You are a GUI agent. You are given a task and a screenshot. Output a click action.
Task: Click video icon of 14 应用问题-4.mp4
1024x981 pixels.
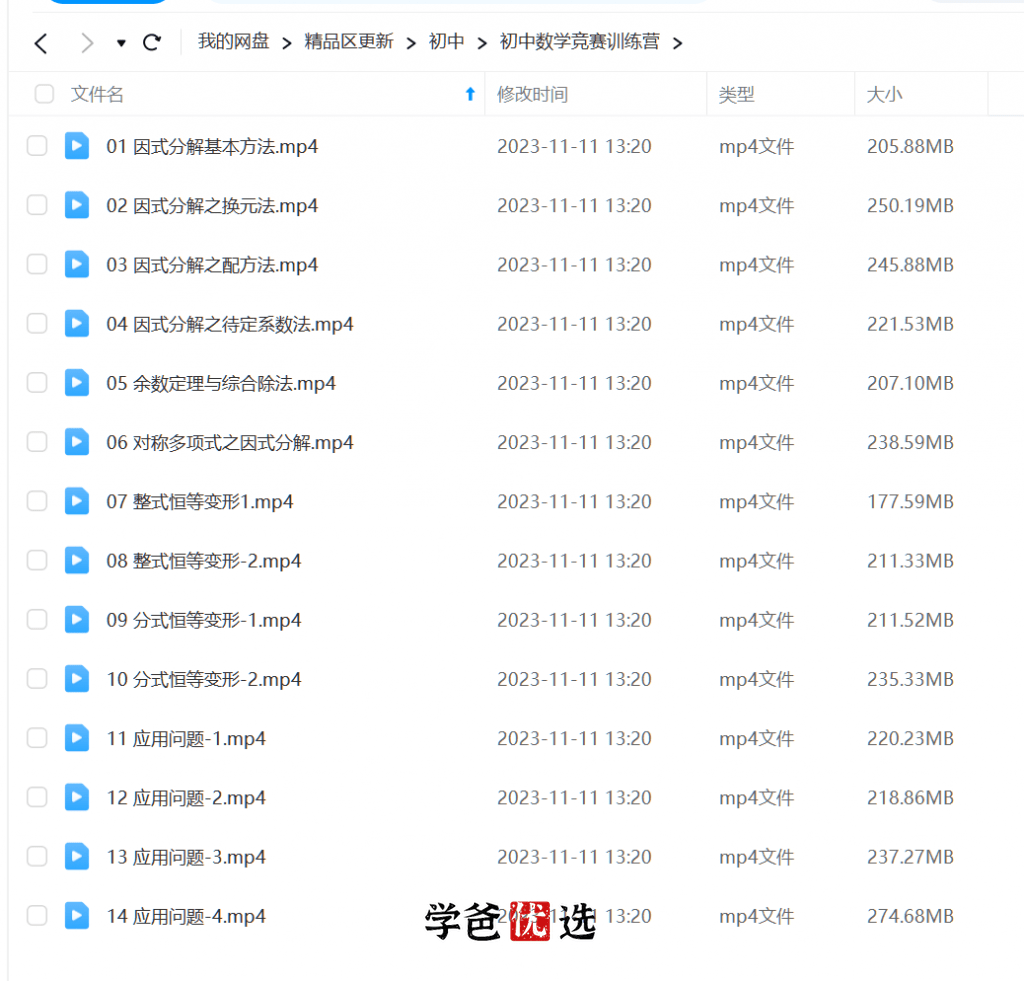(77, 916)
